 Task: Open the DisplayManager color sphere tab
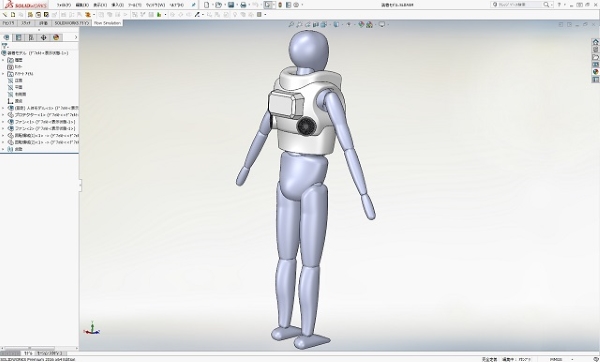click(56, 37)
